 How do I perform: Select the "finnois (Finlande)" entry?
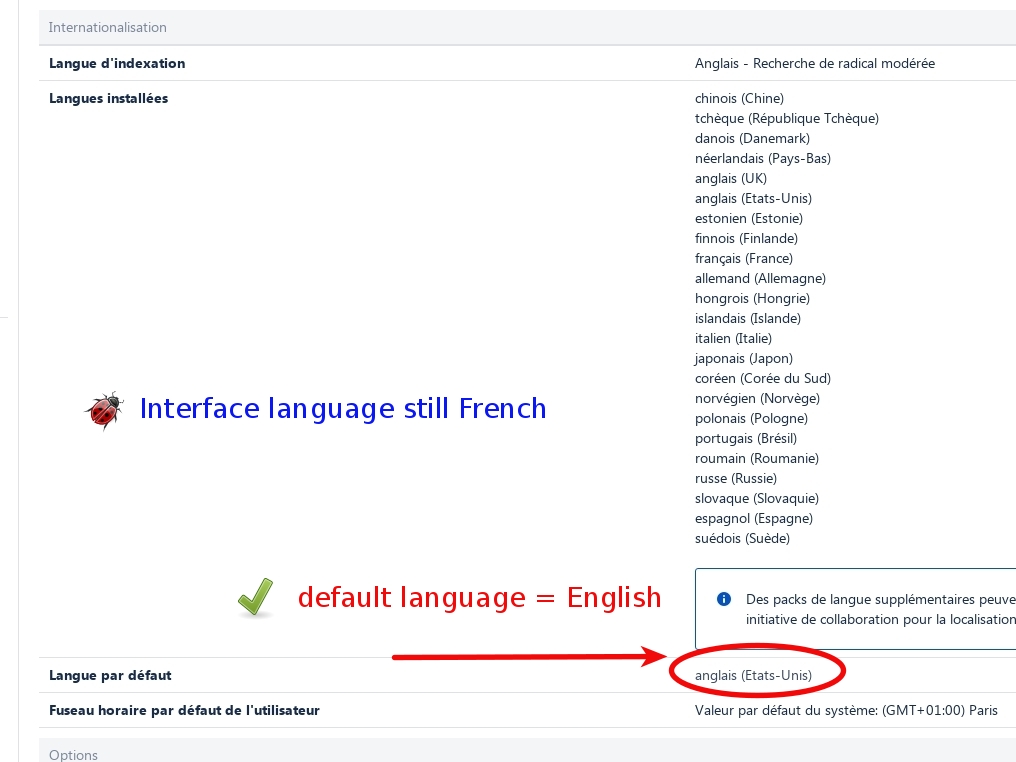pos(746,239)
